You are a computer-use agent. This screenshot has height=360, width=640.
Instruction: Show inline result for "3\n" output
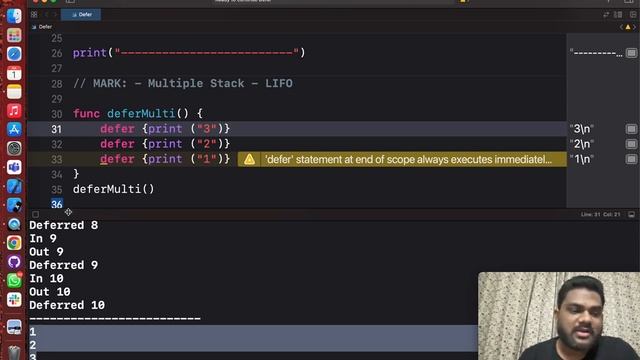(x=631, y=129)
